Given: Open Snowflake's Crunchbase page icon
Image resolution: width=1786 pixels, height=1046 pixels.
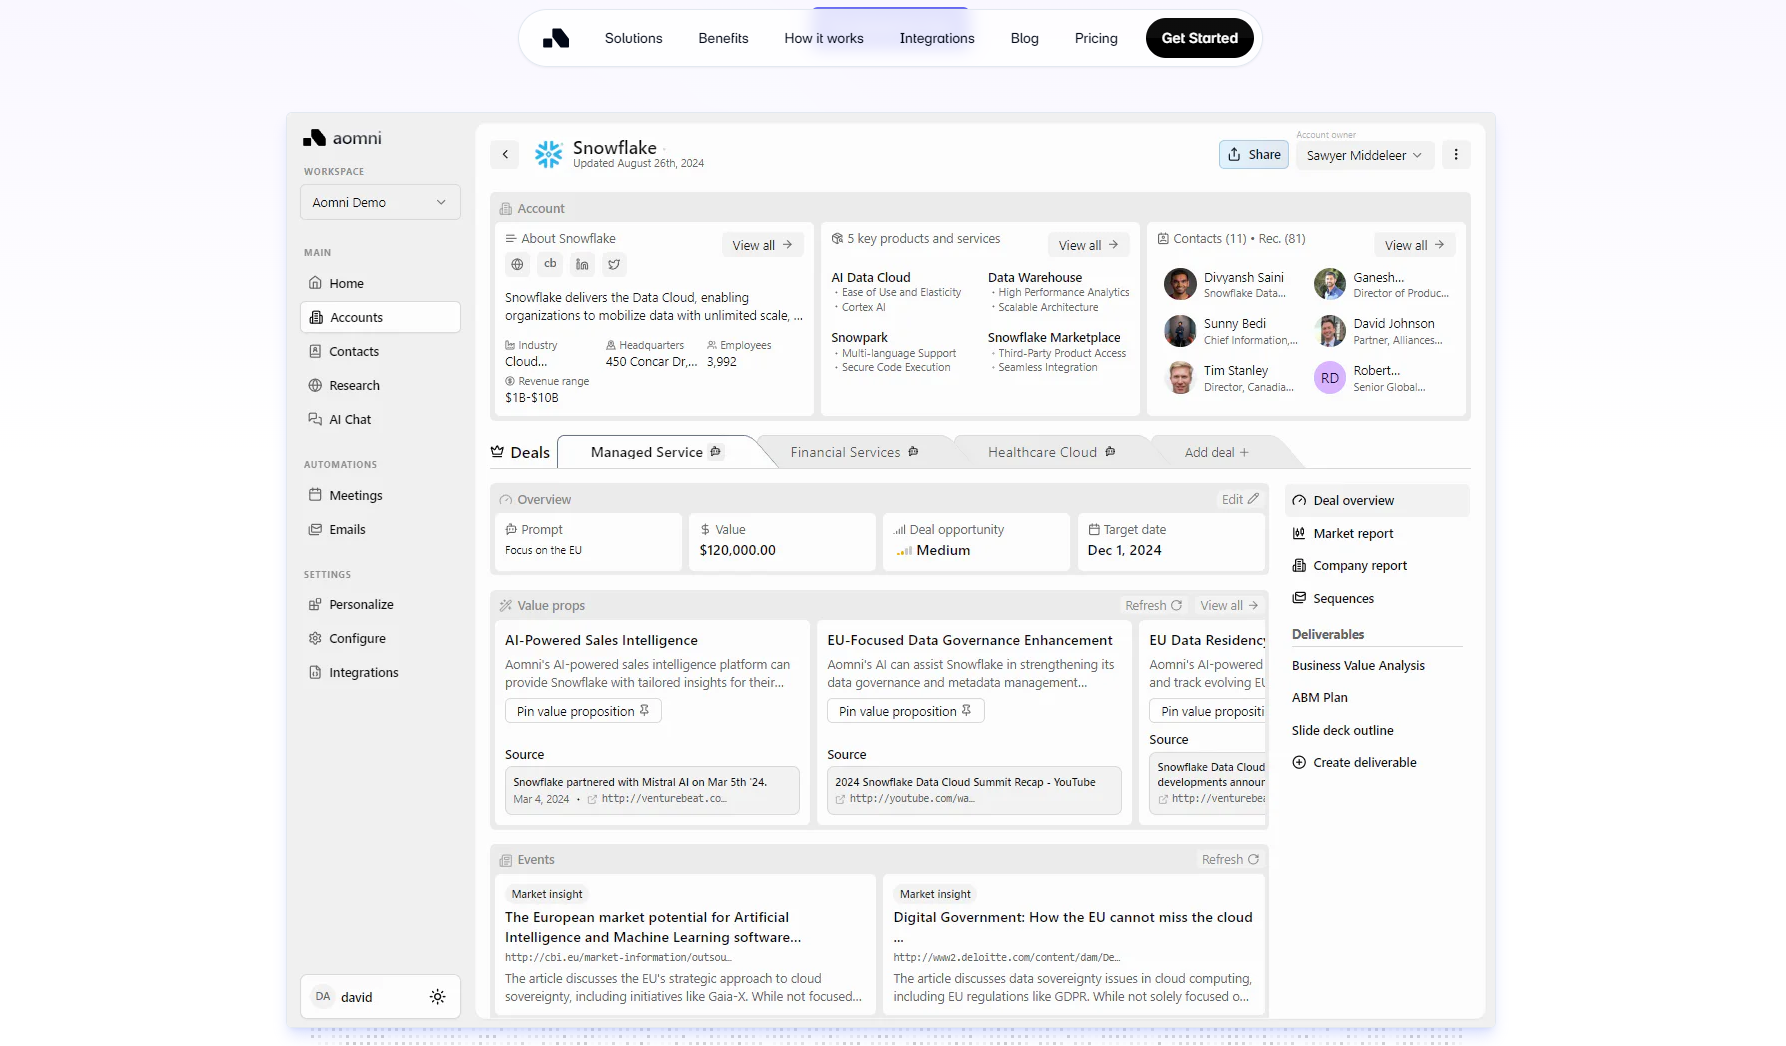Looking at the screenshot, I should tap(549, 264).
